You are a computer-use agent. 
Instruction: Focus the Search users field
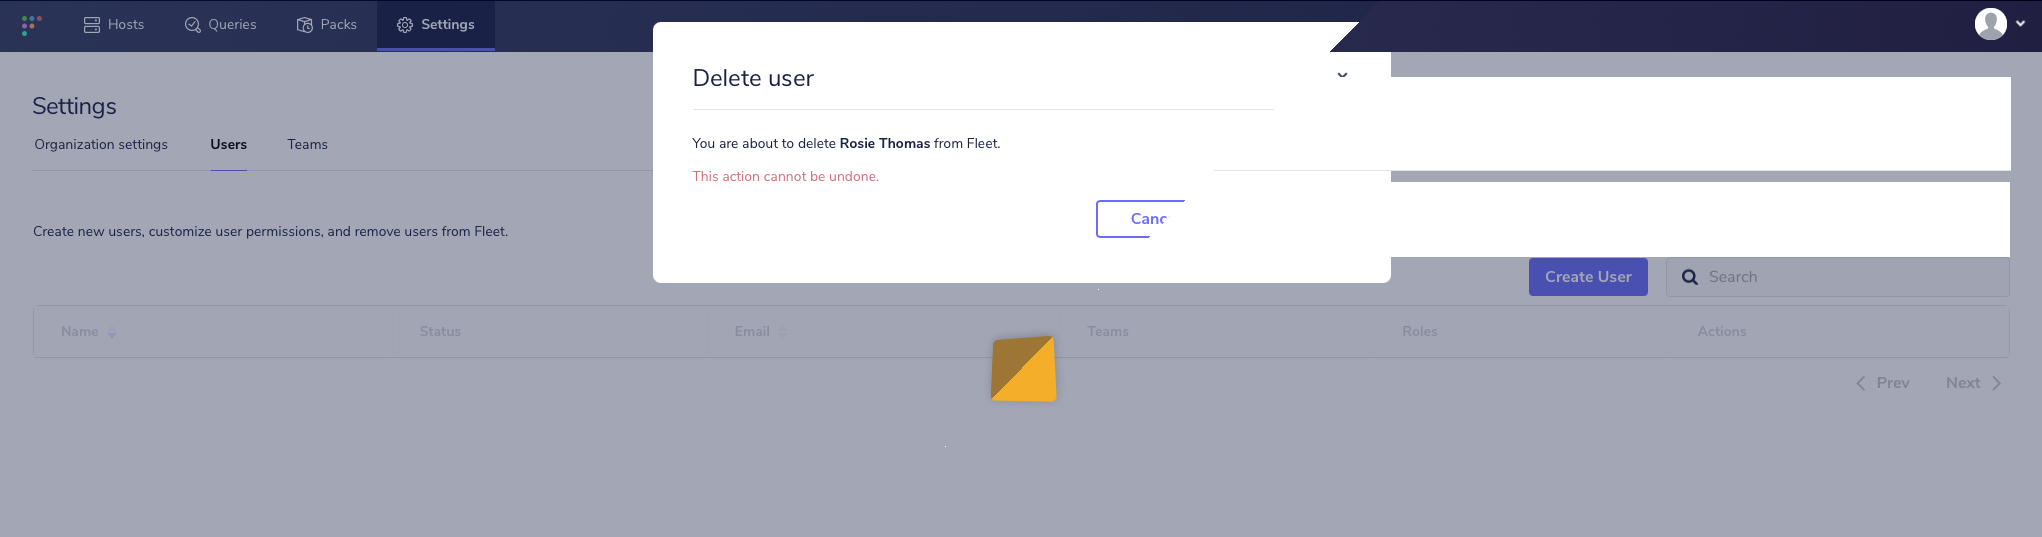[1838, 277]
